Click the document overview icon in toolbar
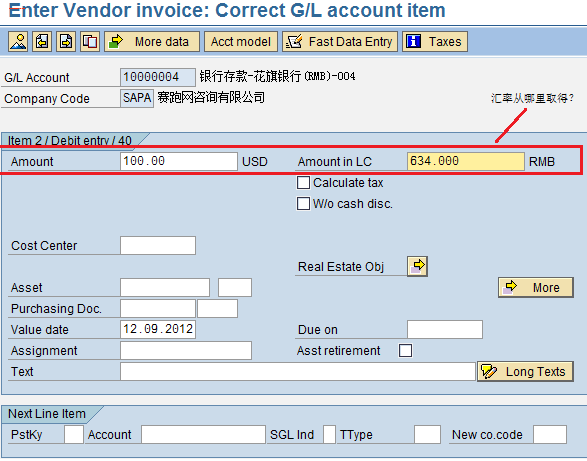This screenshot has height=461, width=587. 18,41
